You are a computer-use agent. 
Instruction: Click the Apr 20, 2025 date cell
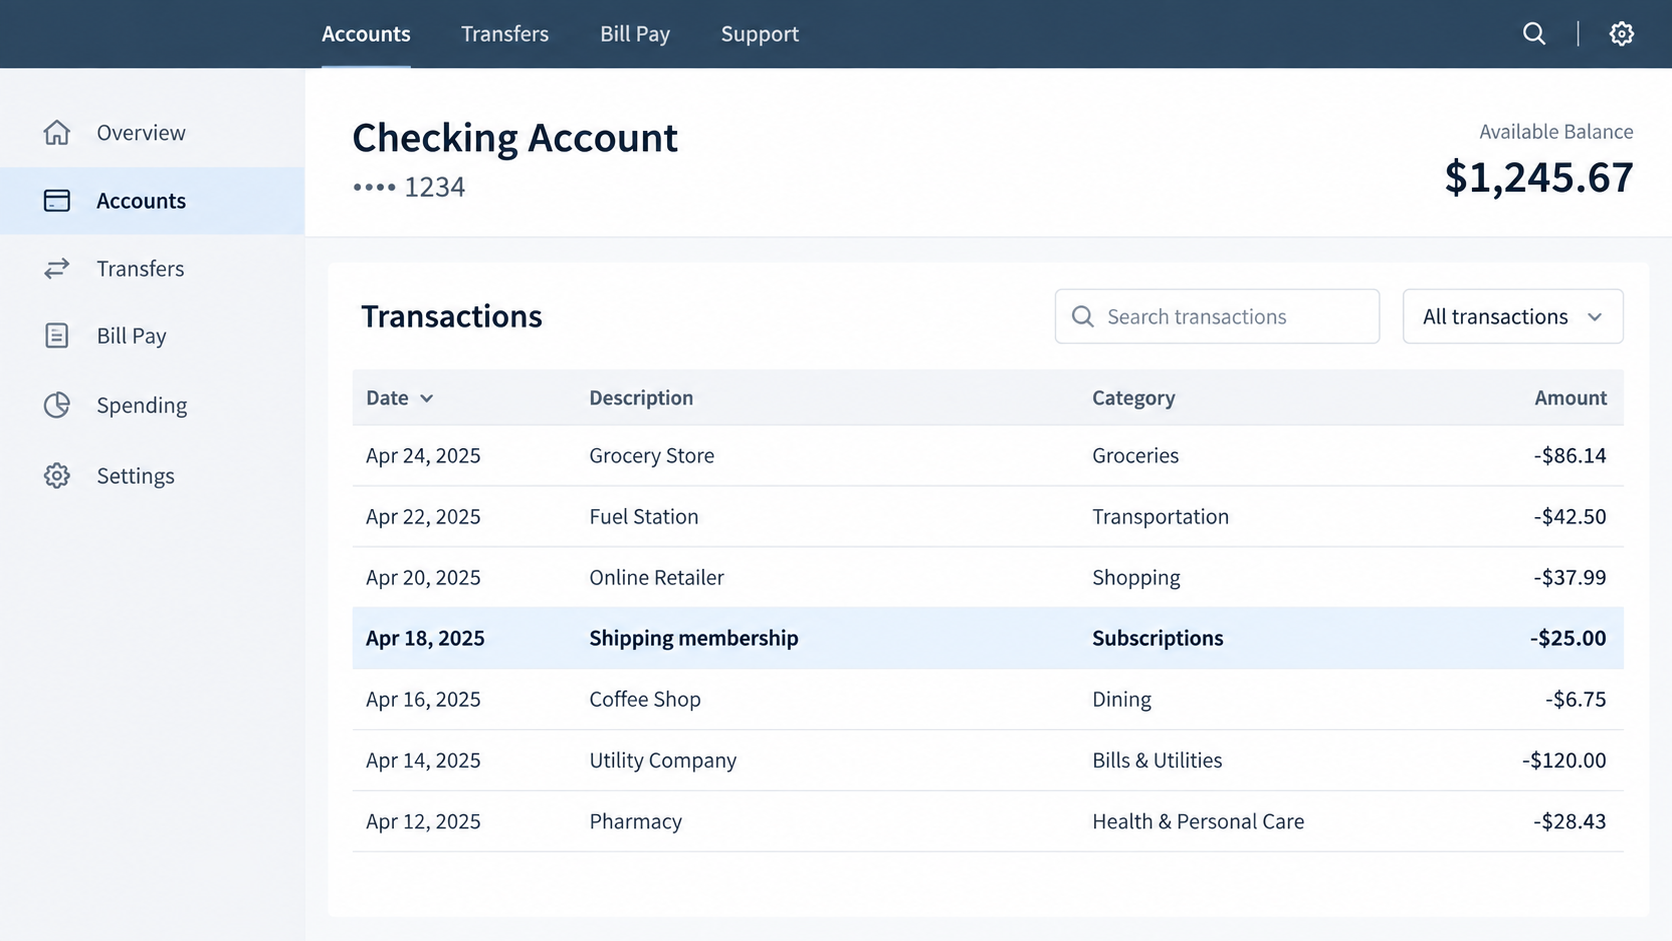(423, 578)
